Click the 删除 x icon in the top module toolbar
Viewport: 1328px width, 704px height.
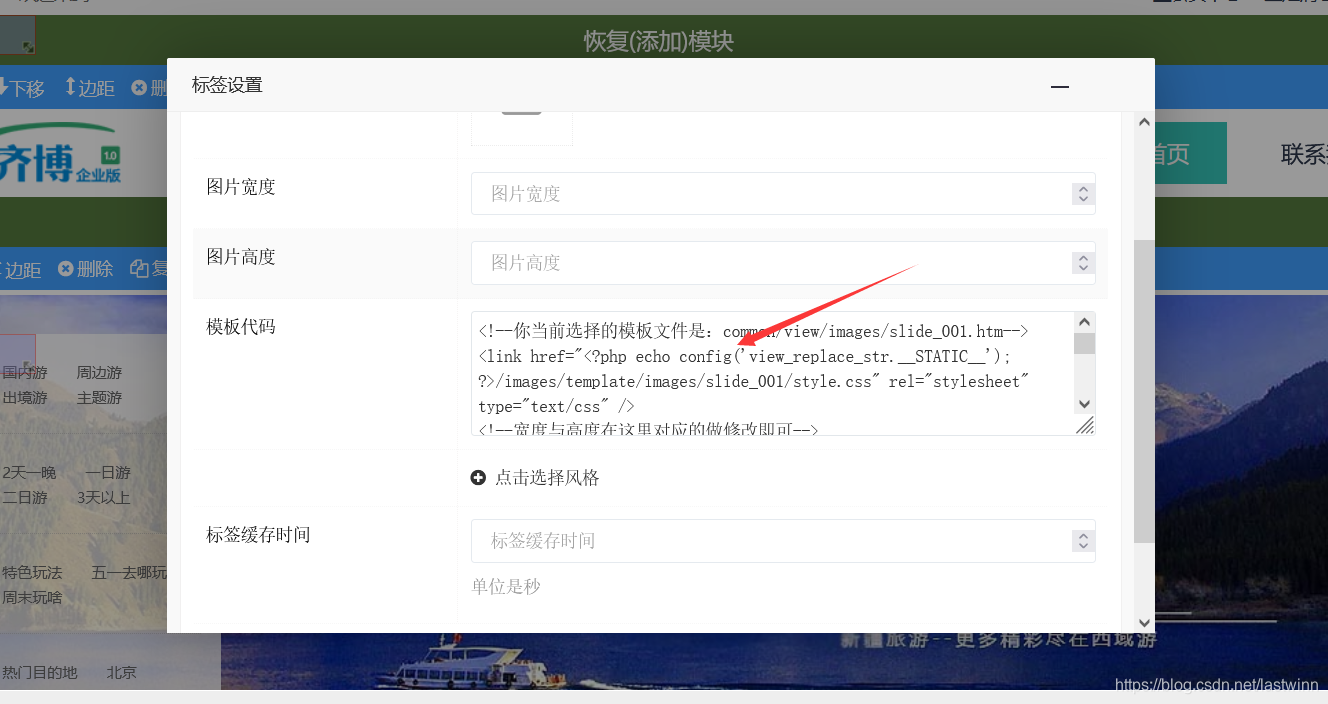[139, 88]
